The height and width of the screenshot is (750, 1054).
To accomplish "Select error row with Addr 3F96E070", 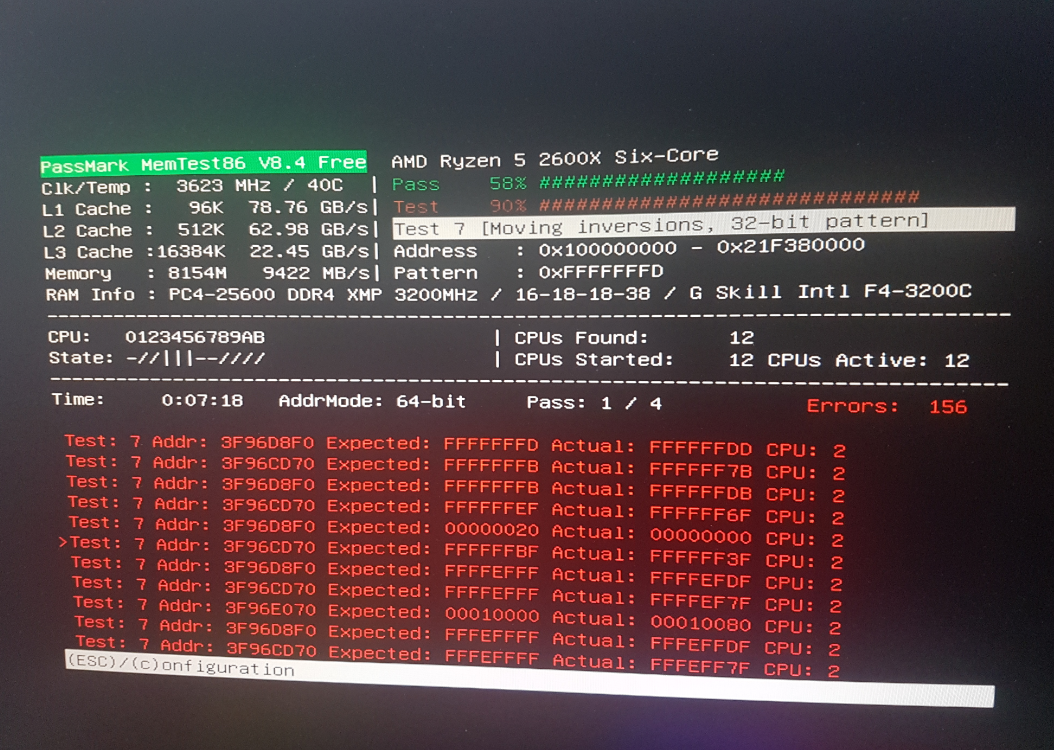I will pos(458,616).
